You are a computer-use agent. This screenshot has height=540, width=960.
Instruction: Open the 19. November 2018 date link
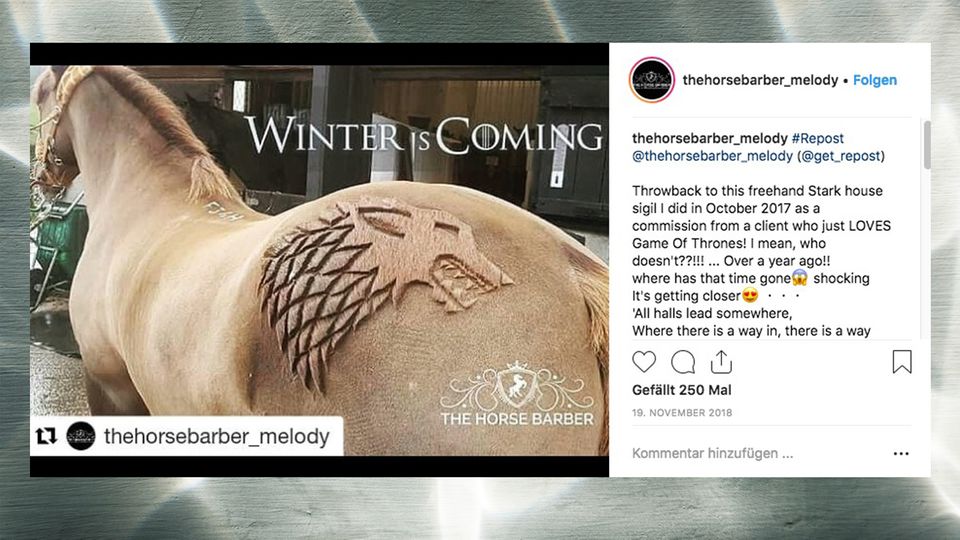(x=682, y=413)
